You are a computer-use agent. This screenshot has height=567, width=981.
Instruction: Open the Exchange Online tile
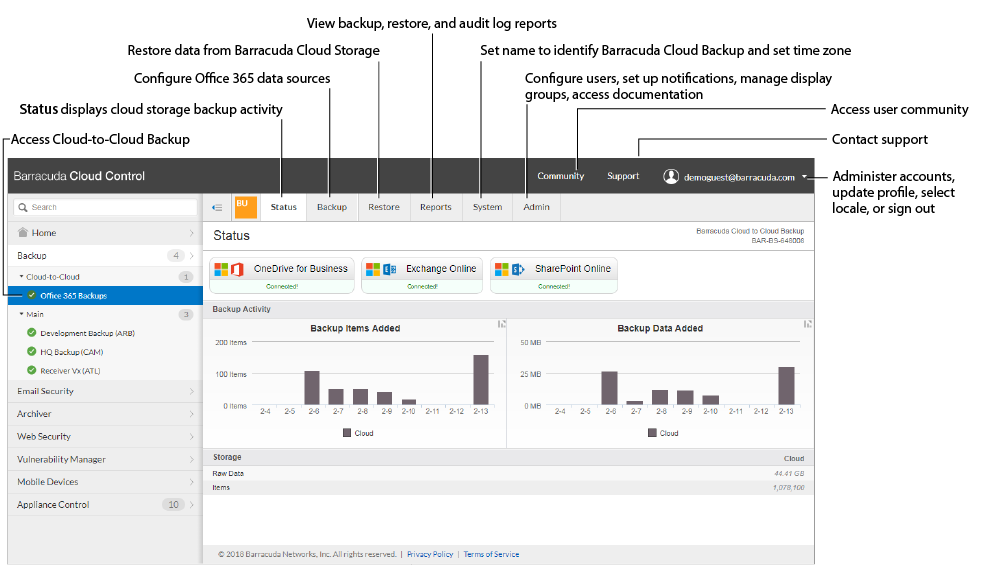point(421,275)
